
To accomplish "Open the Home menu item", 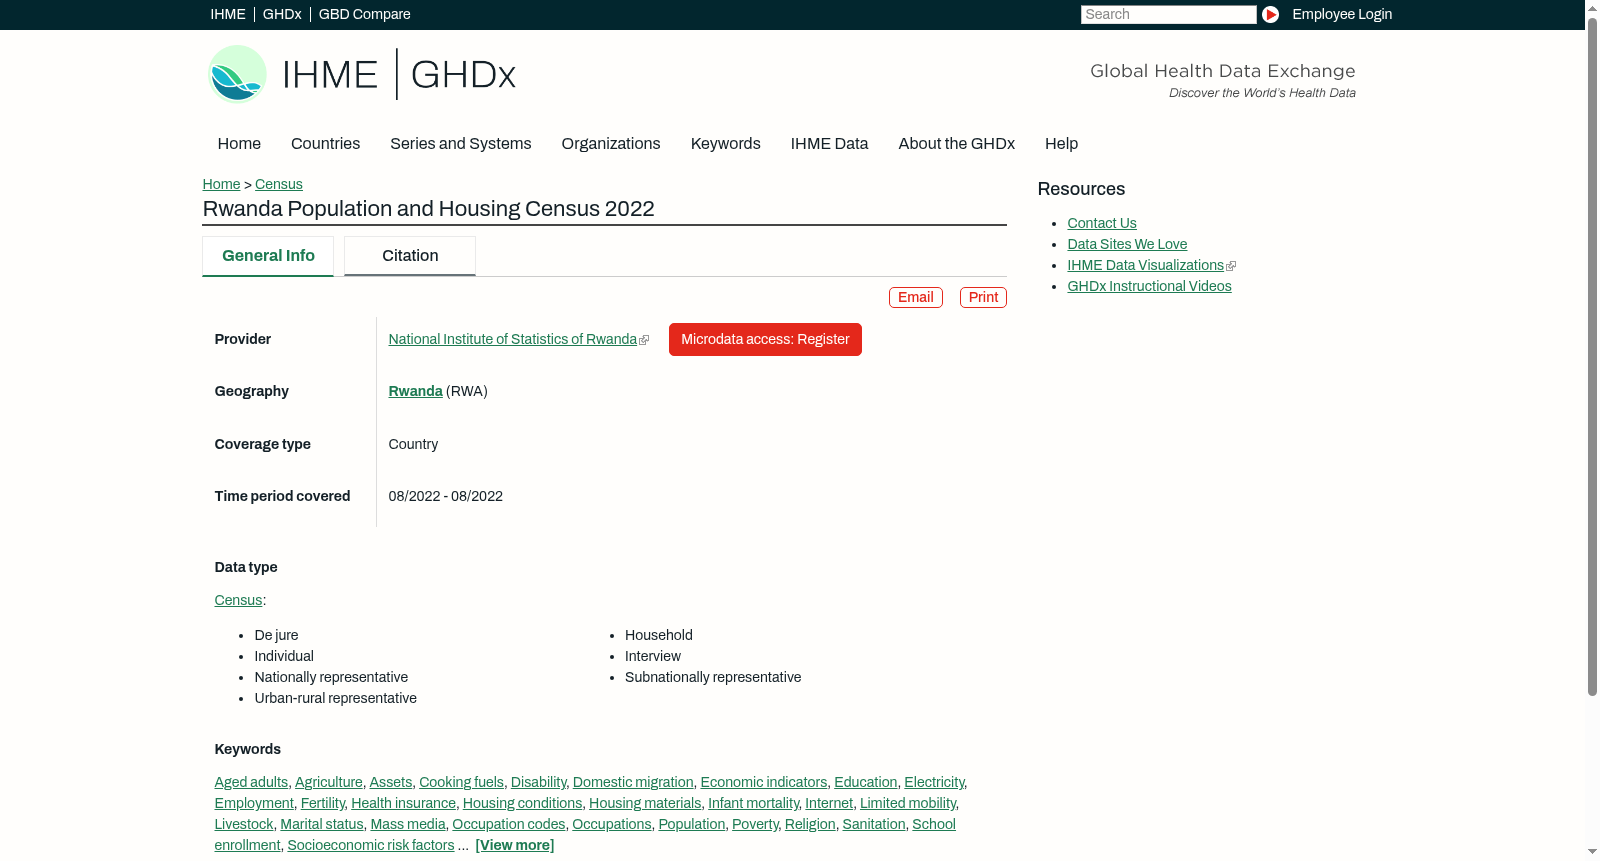I will tap(239, 144).
